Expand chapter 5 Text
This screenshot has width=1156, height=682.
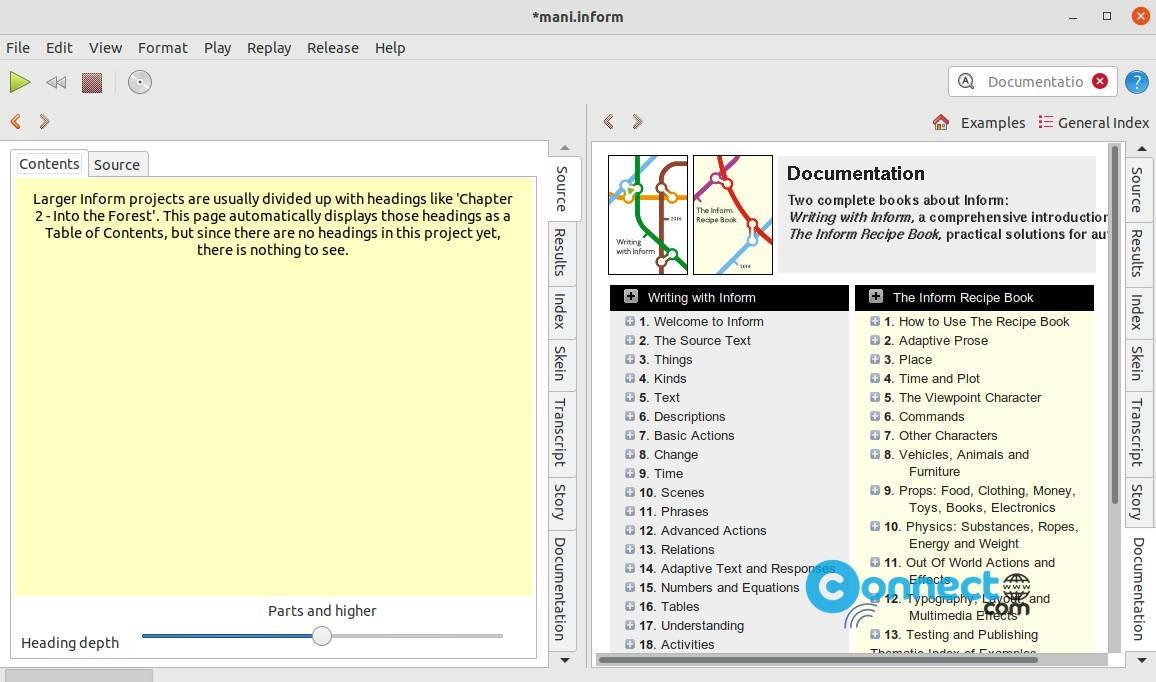[x=630, y=397]
